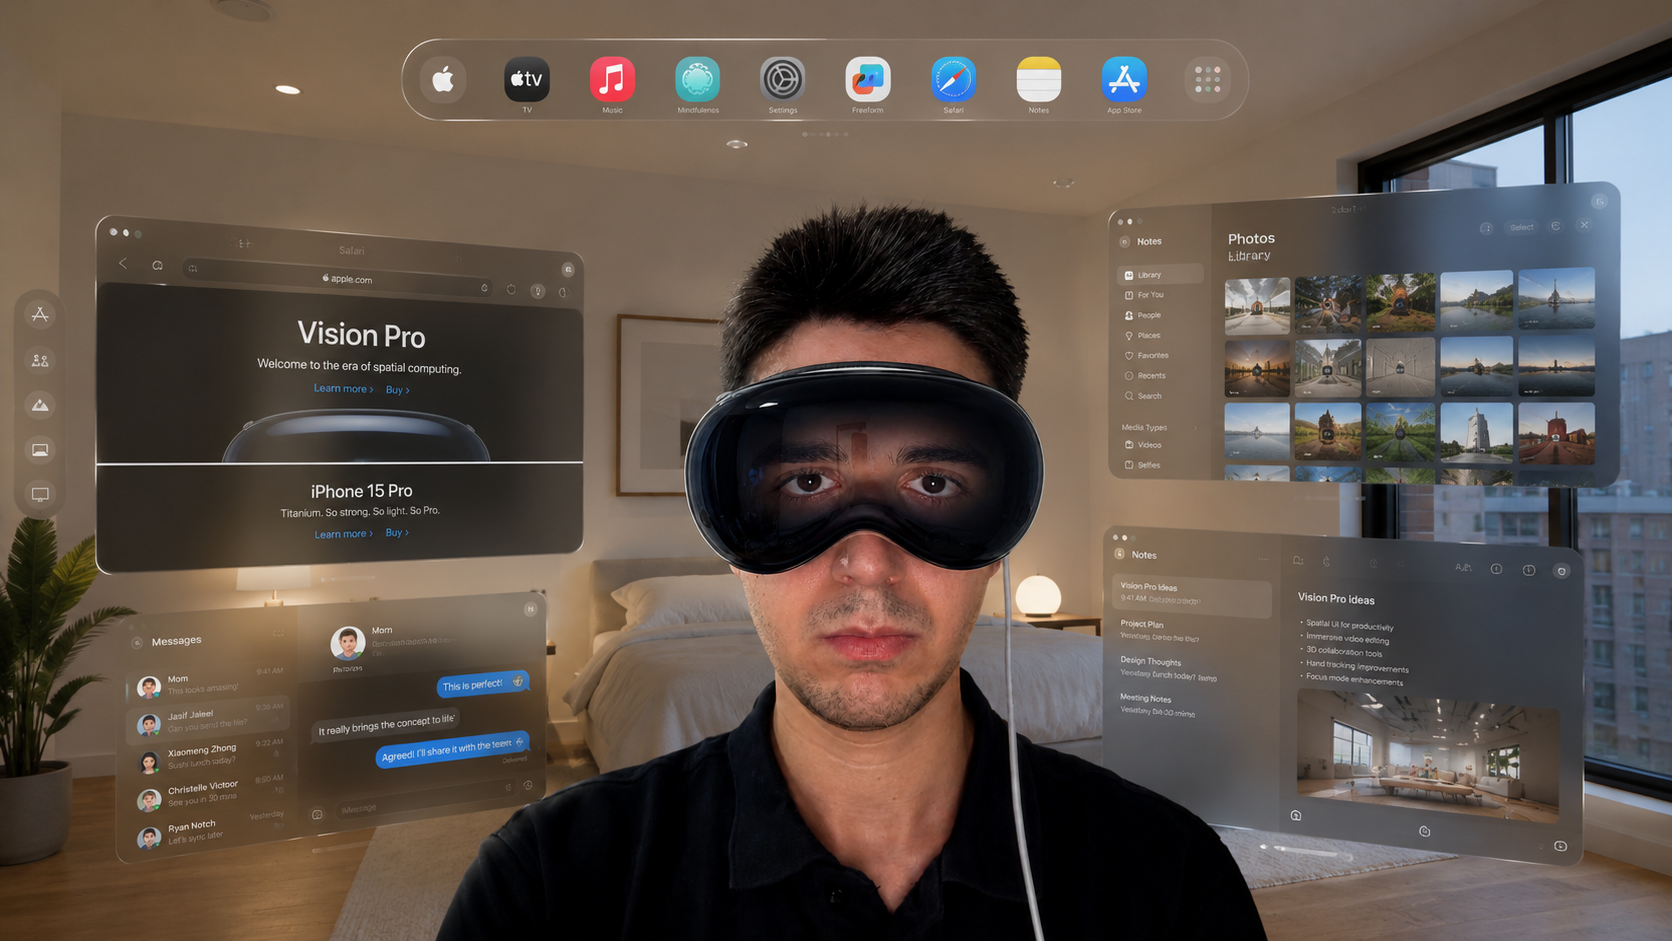Click the apple.com address bar
1672x941 pixels.
[x=340, y=278]
